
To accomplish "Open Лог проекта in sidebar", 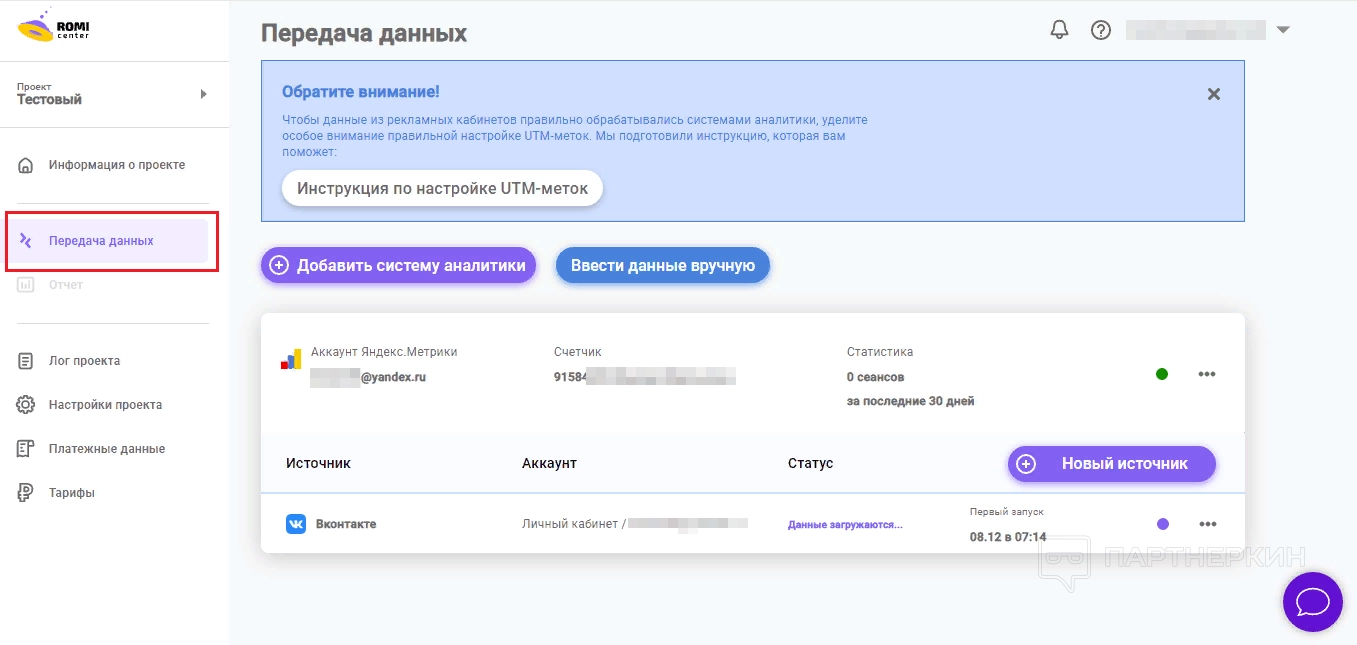I will point(84,361).
